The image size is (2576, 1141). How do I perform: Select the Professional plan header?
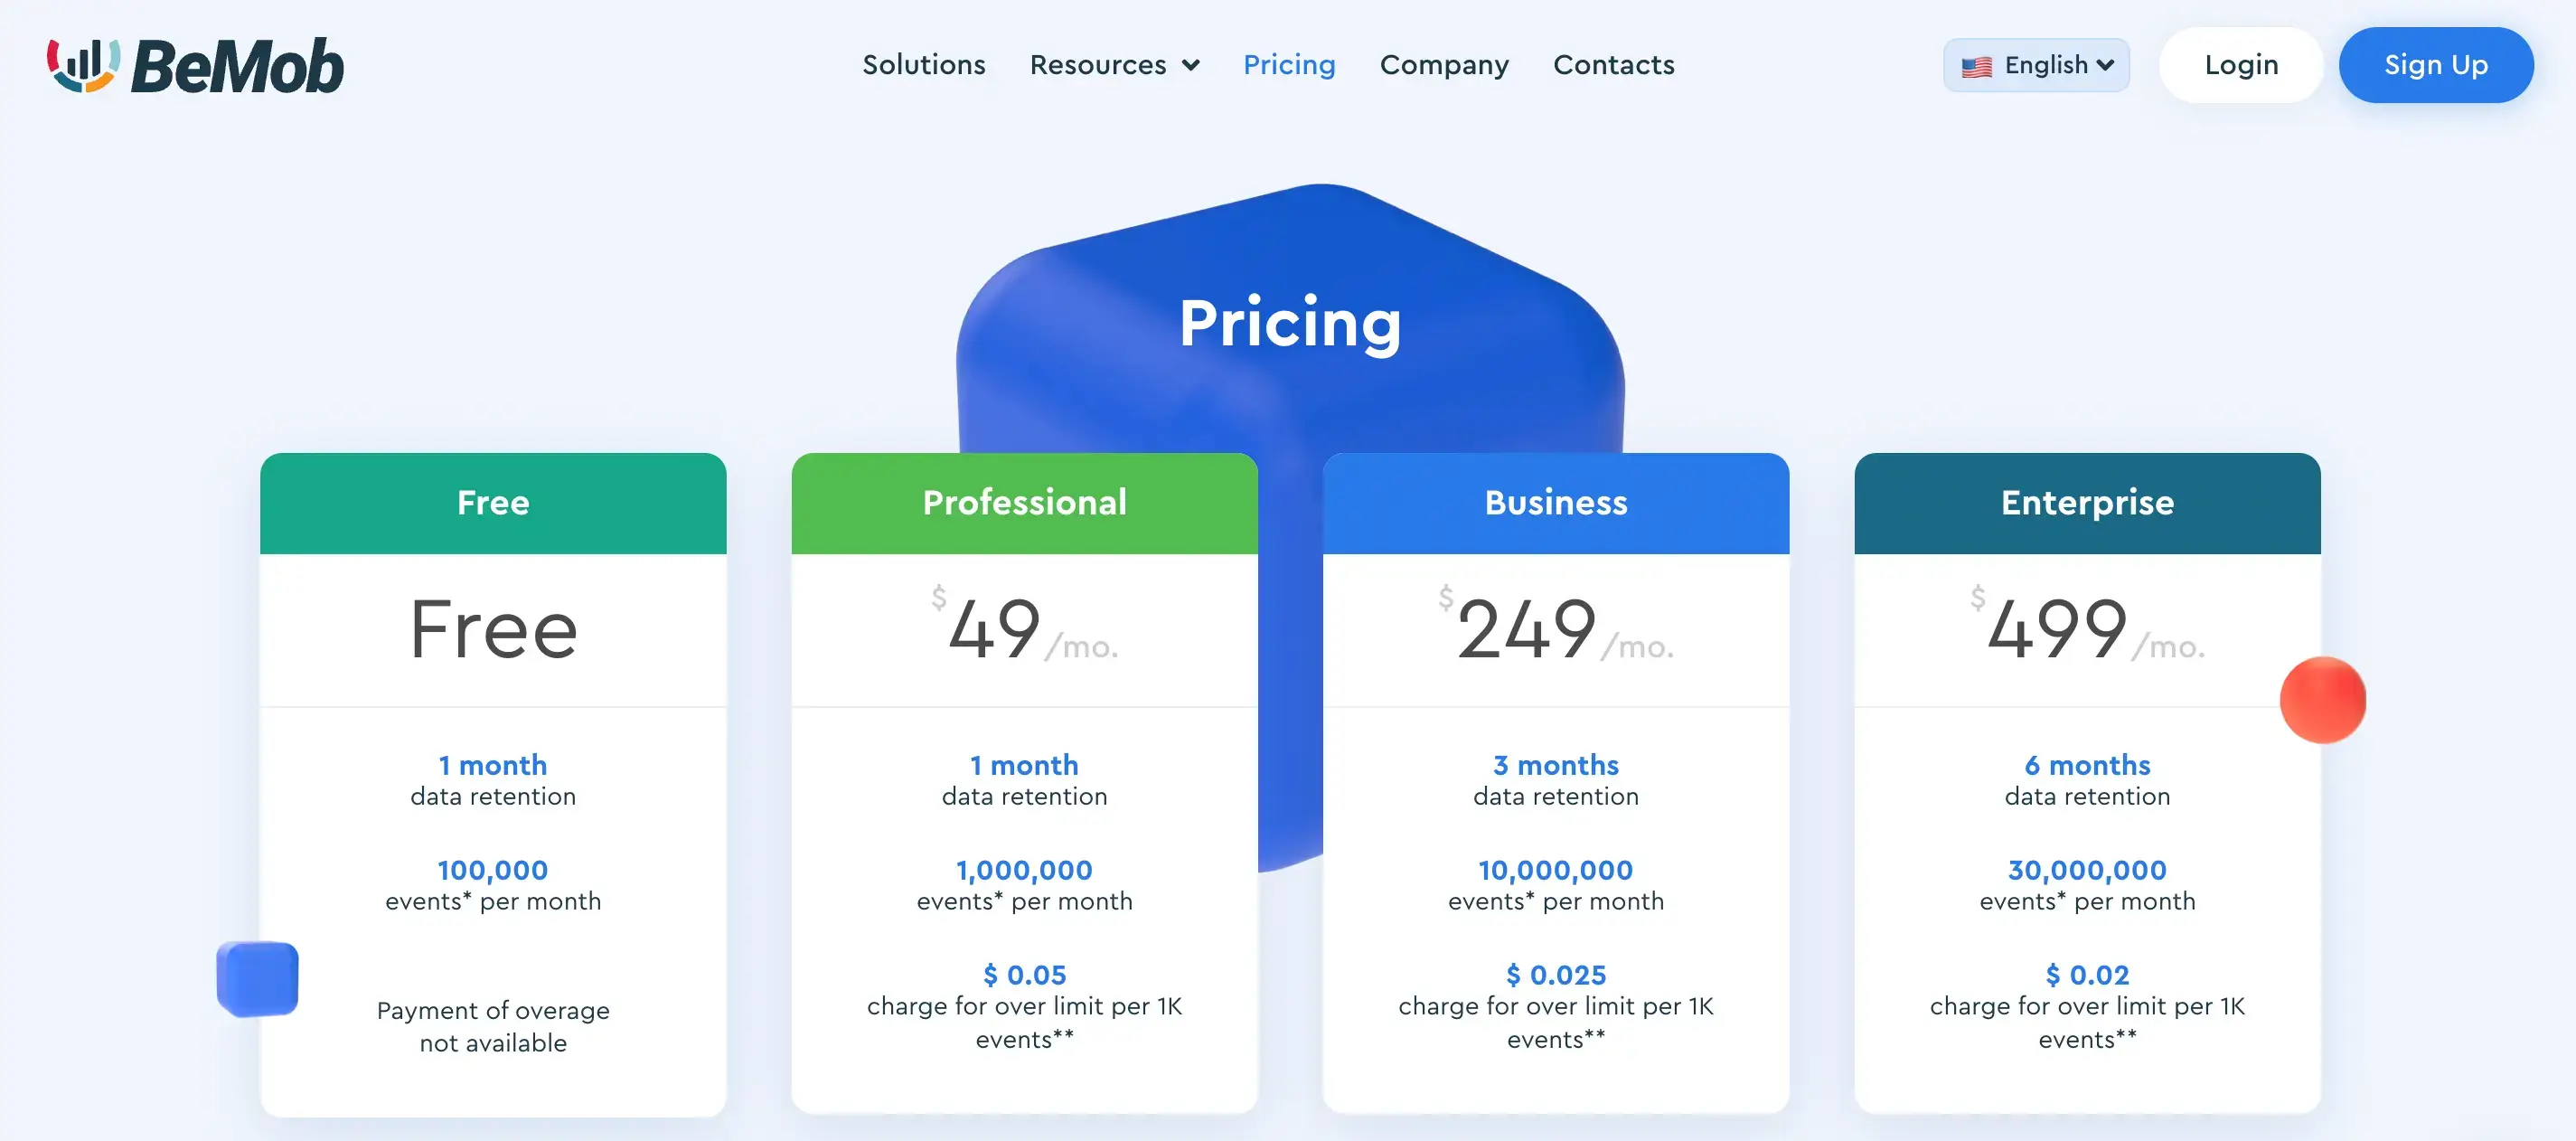point(1024,503)
